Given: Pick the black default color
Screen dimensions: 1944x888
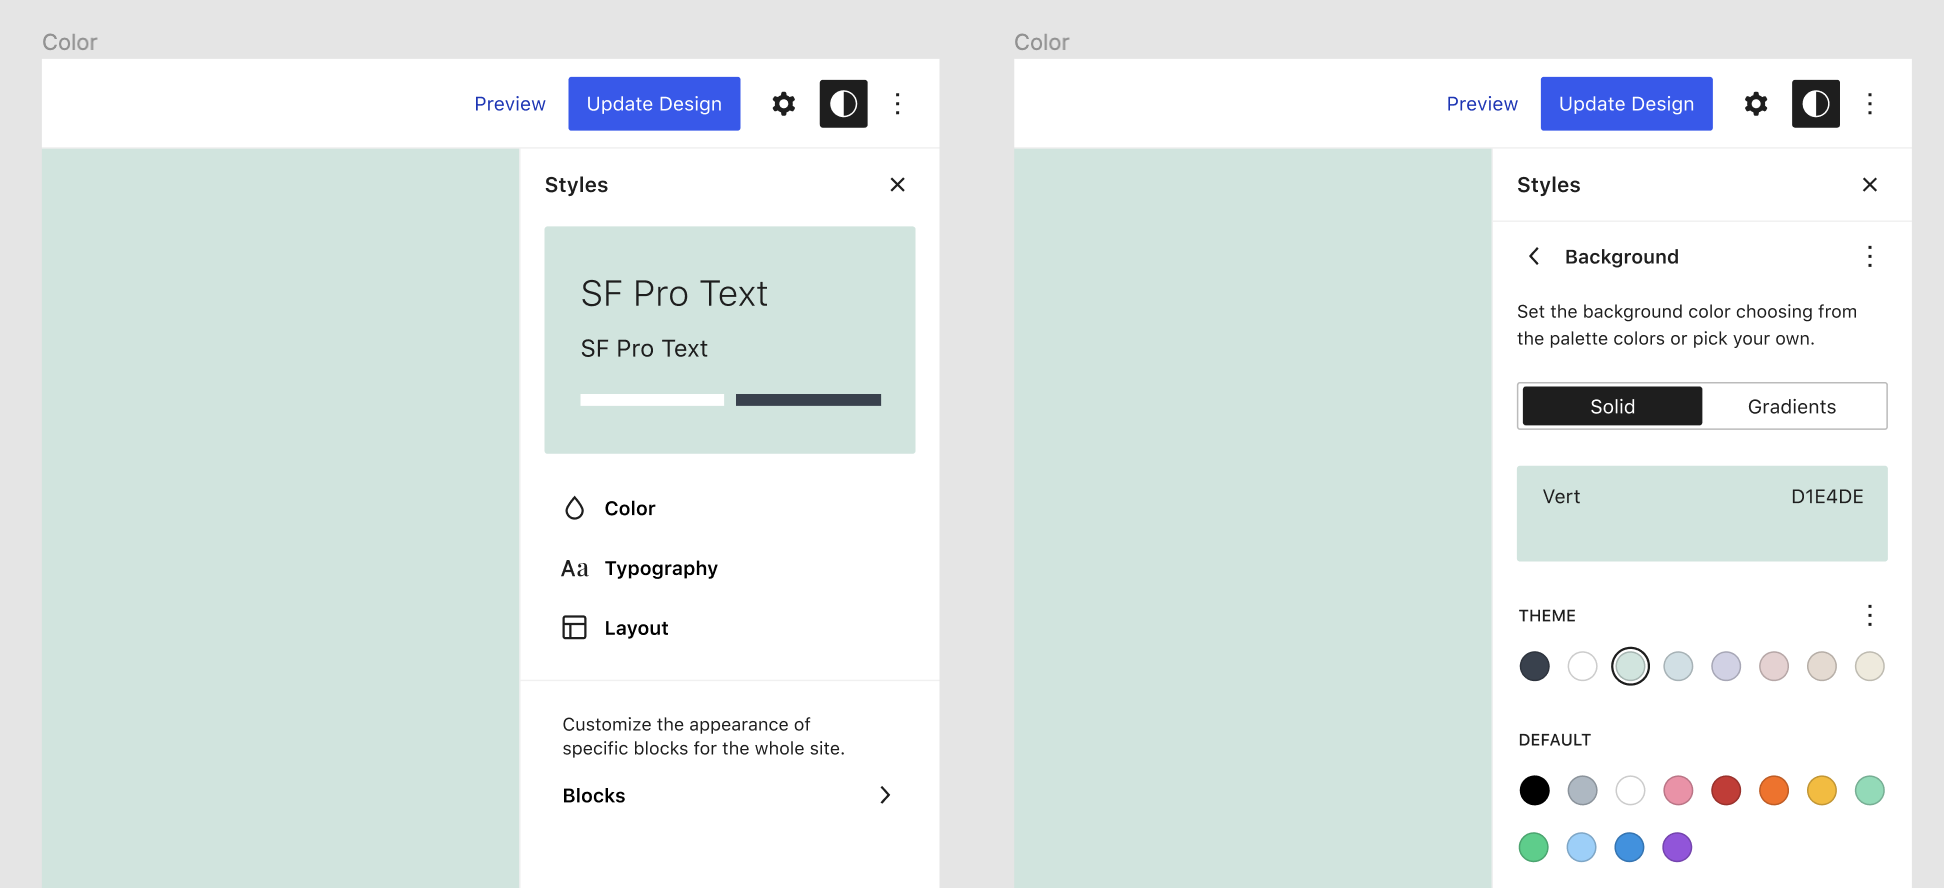Looking at the screenshot, I should [1534, 790].
